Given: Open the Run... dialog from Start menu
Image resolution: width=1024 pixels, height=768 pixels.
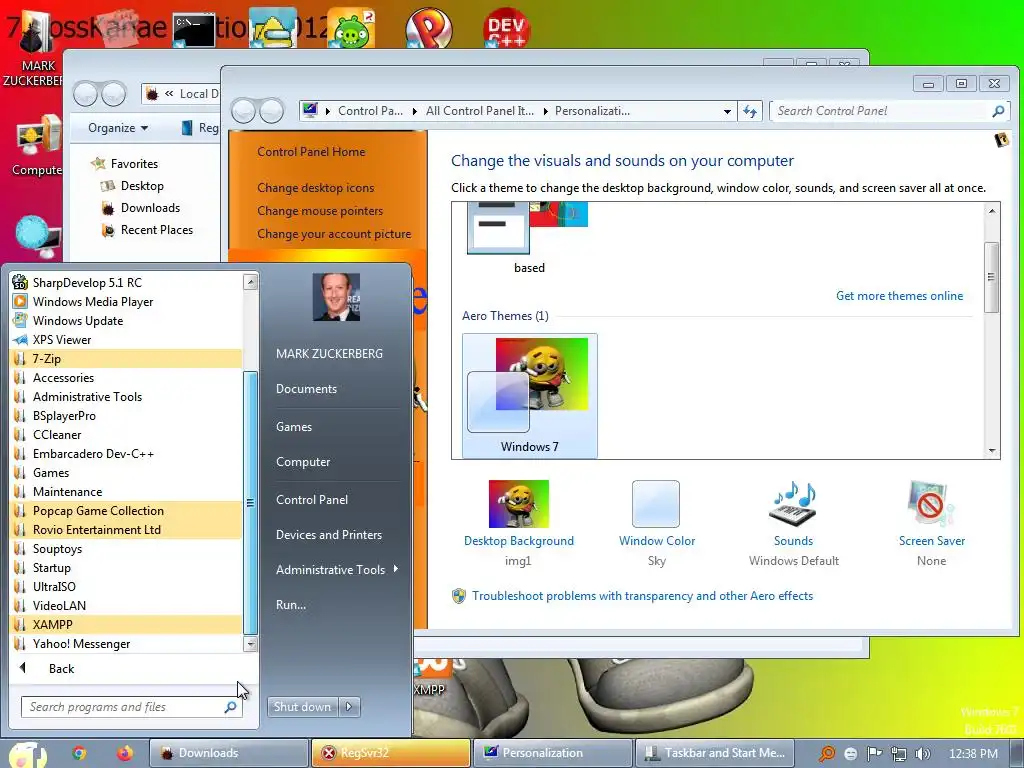Looking at the screenshot, I should [291, 605].
